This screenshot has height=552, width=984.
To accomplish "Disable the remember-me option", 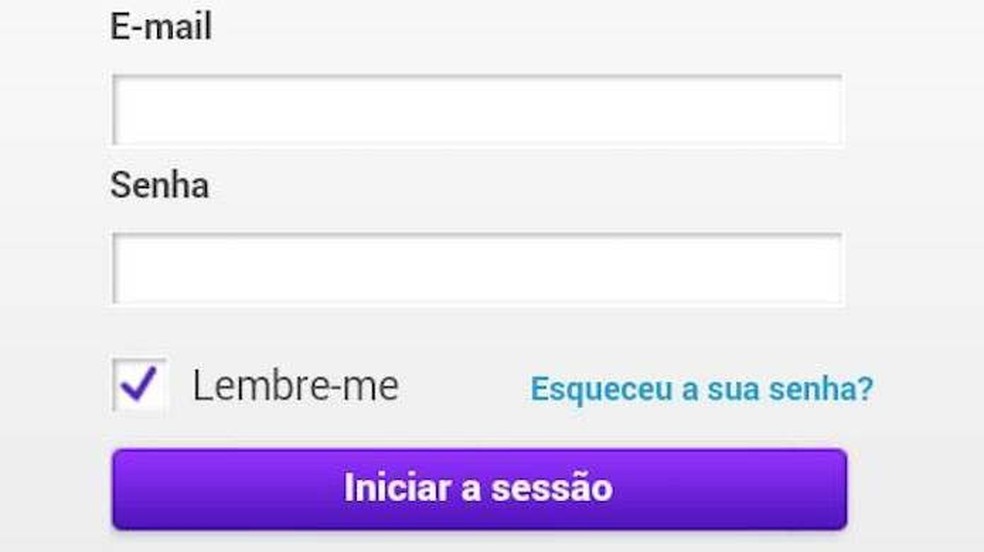I will tap(139, 385).
